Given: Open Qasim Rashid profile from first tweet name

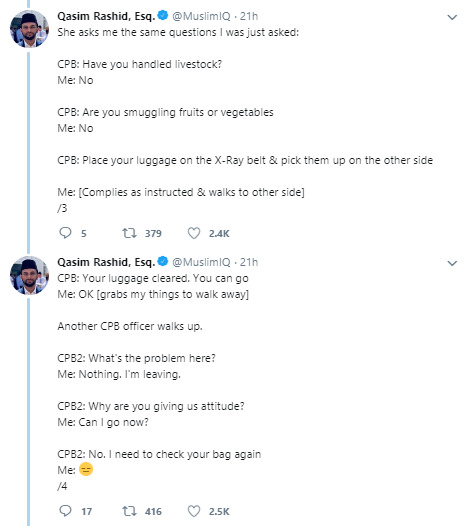Looking at the screenshot, I should click(x=106, y=16).
